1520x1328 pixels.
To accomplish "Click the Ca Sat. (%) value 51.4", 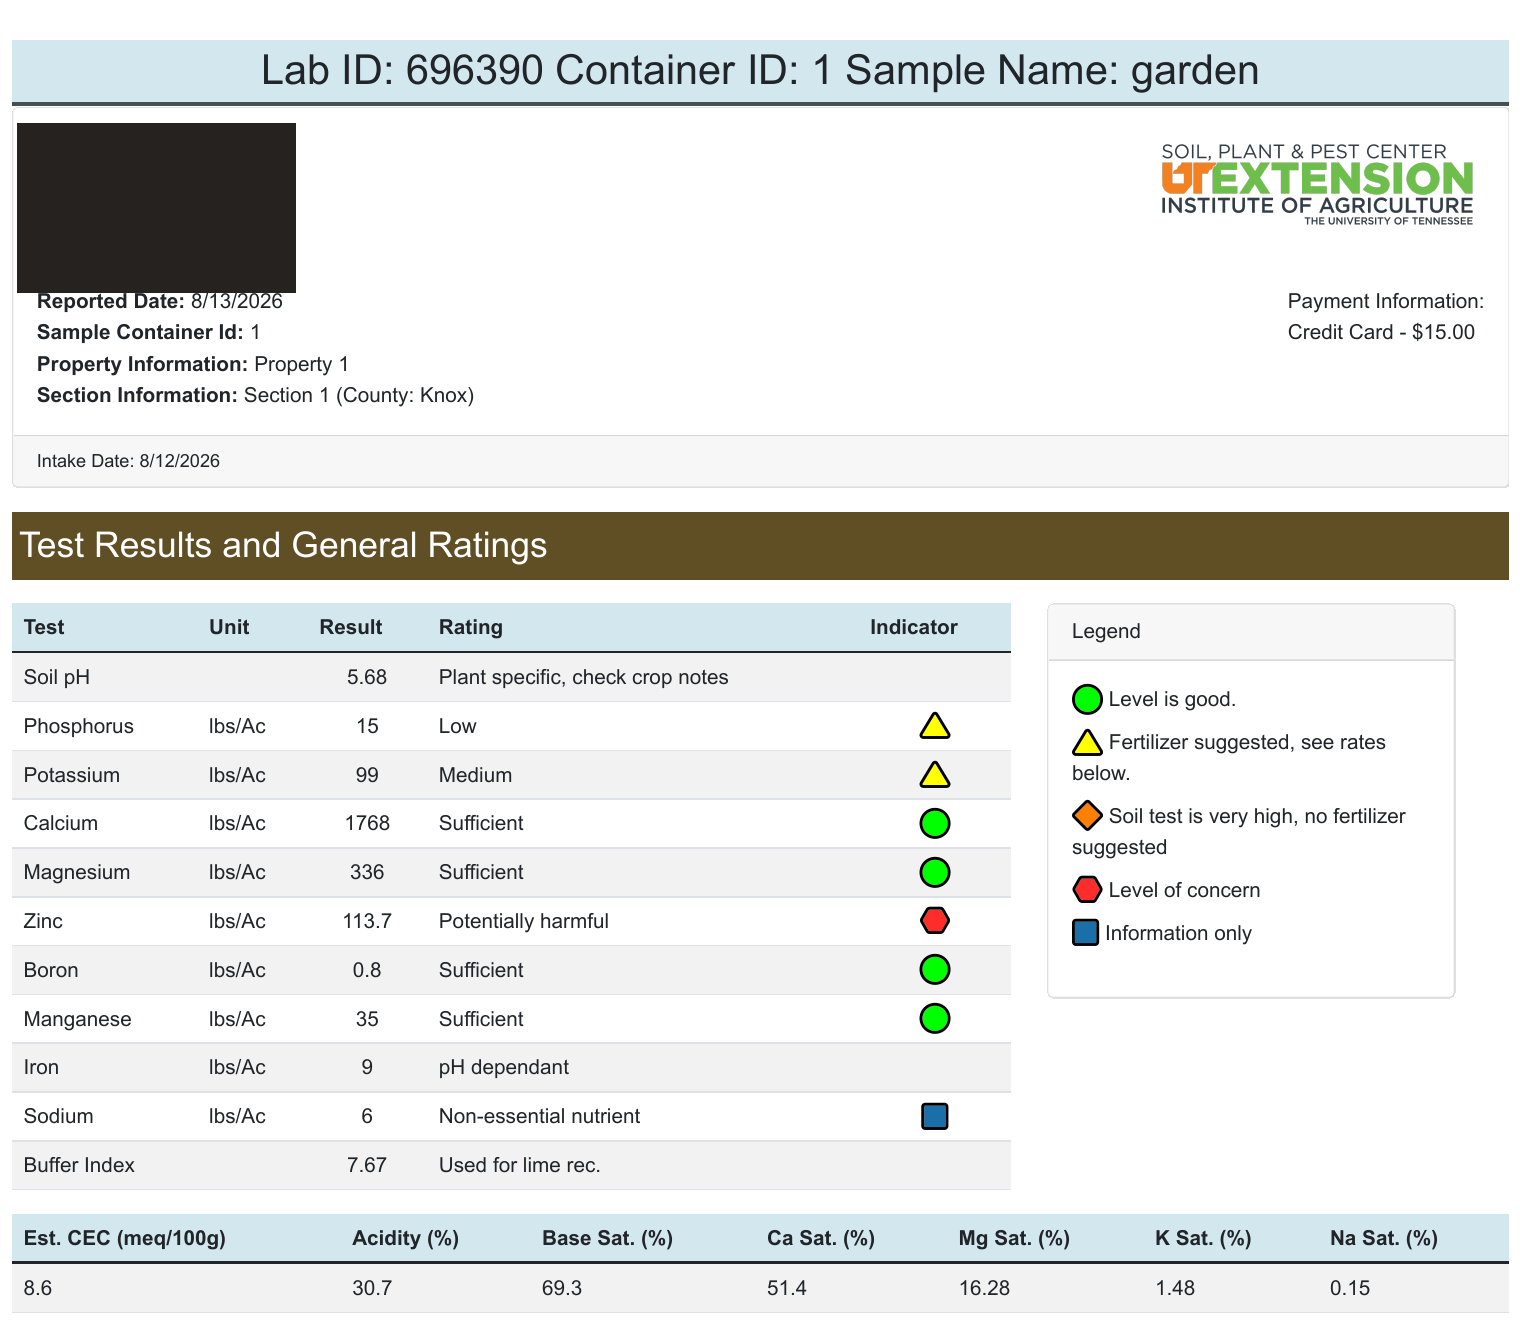I will pyautogui.click(x=787, y=1288).
